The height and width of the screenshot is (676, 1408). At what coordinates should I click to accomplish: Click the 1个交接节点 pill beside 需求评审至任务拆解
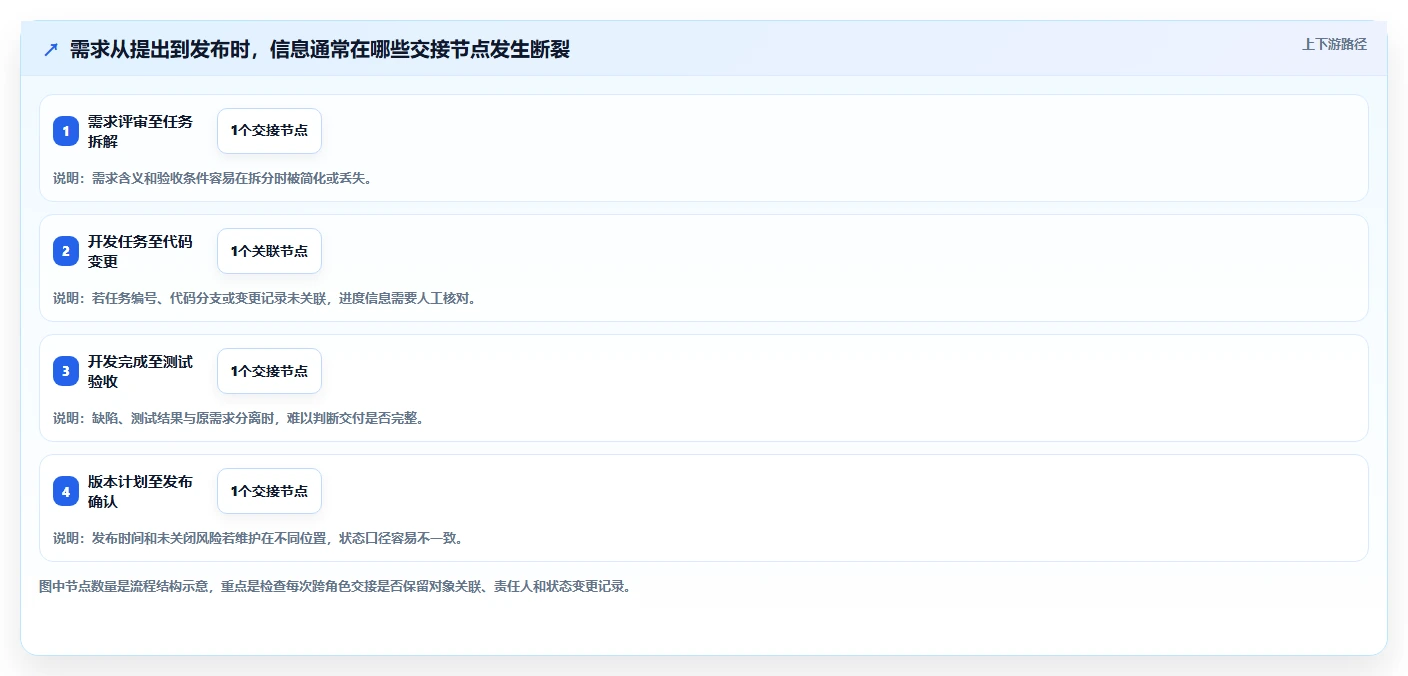coord(269,131)
